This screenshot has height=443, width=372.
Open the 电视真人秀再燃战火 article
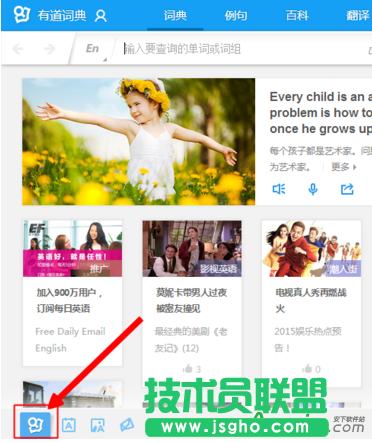[310, 300]
